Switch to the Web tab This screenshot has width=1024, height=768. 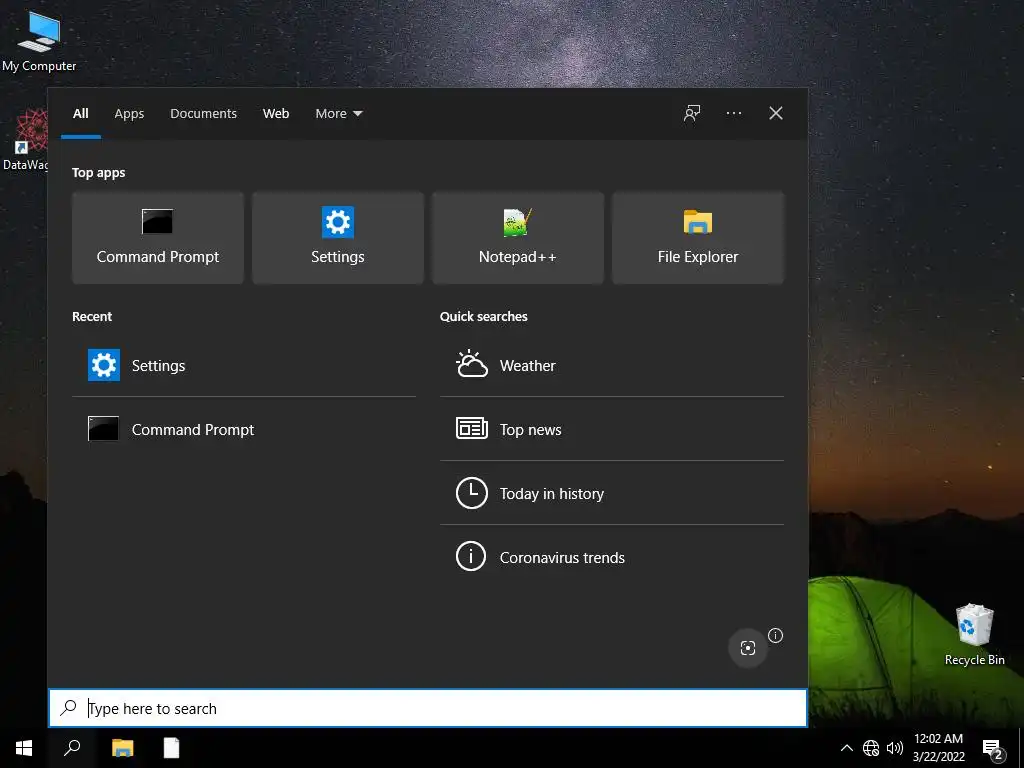point(276,114)
